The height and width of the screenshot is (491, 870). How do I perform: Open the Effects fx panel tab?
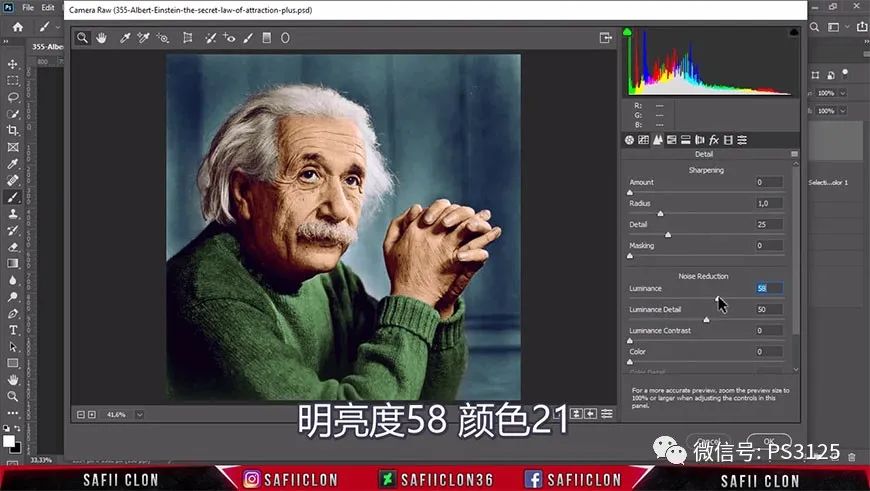[x=714, y=140]
